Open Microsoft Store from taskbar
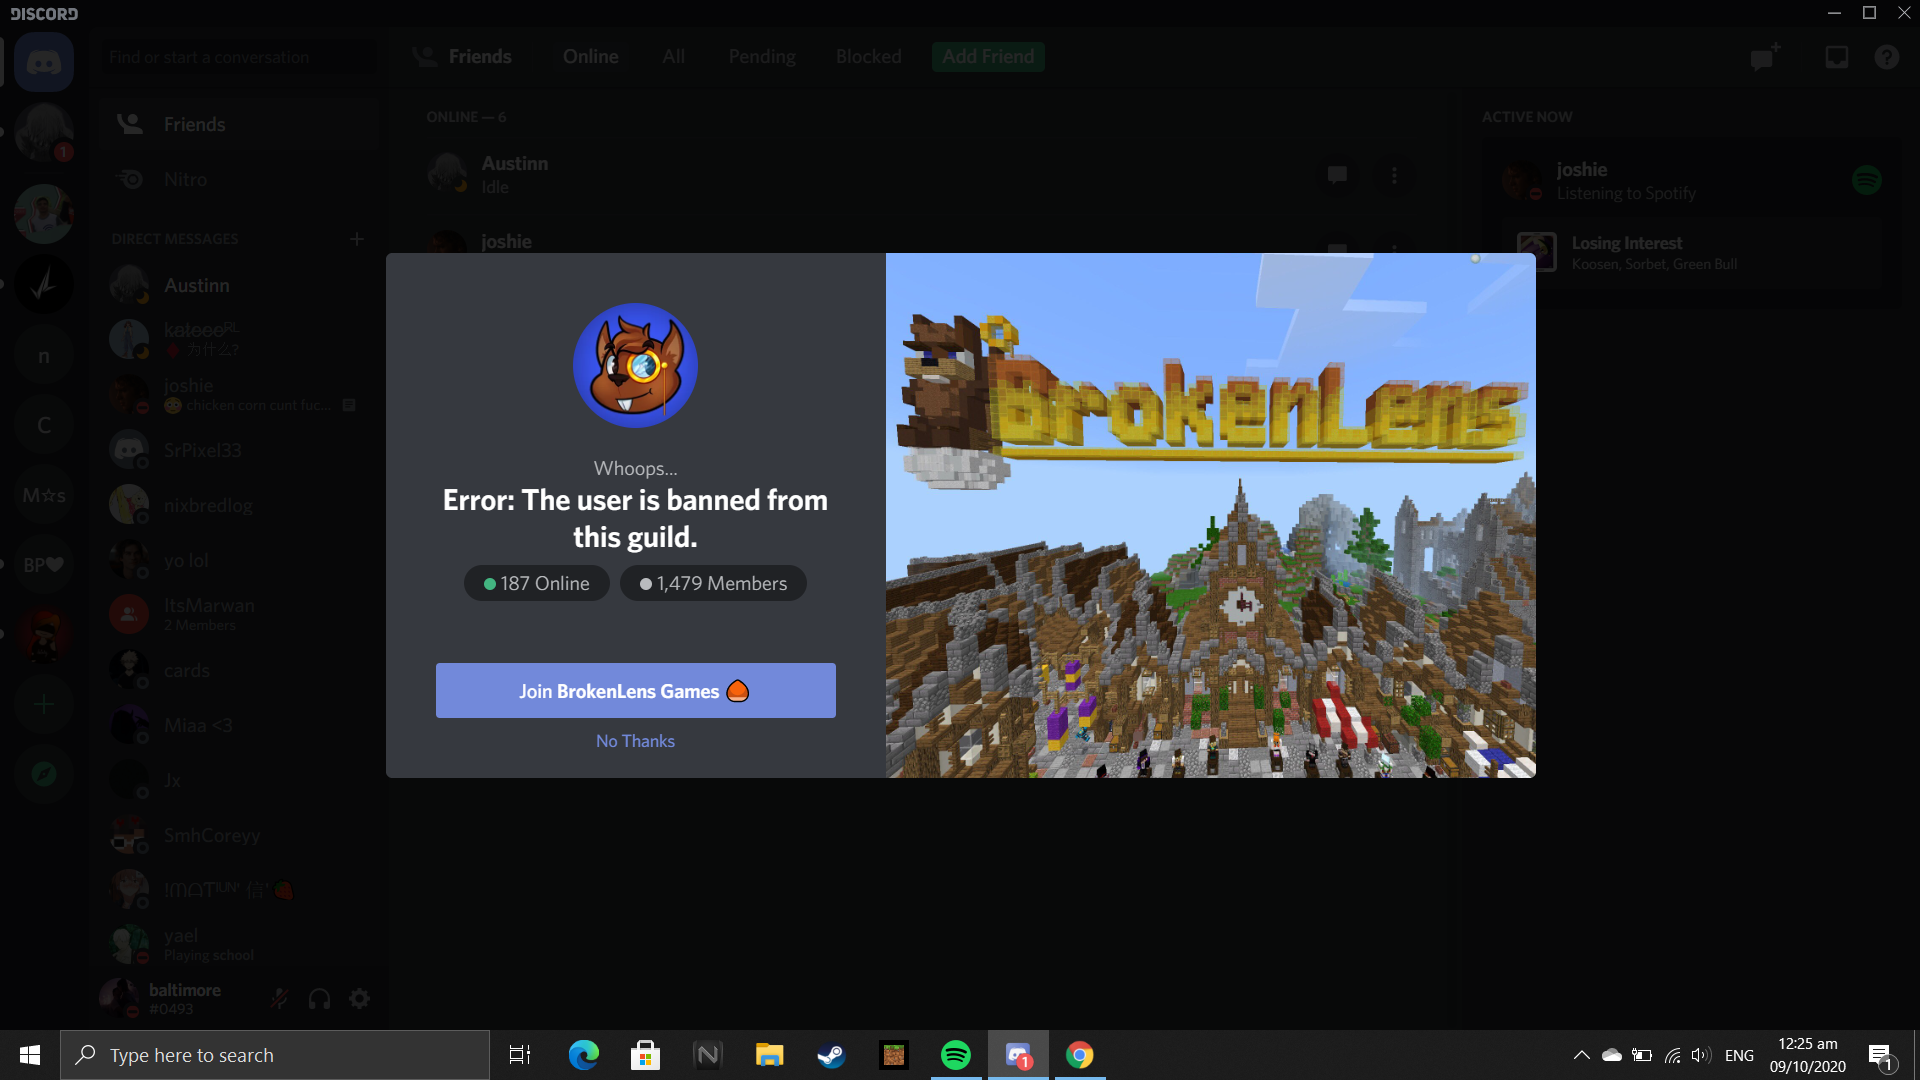Image resolution: width=1920 pixels, height=1080 pixels. click(x=645, y=1055)
